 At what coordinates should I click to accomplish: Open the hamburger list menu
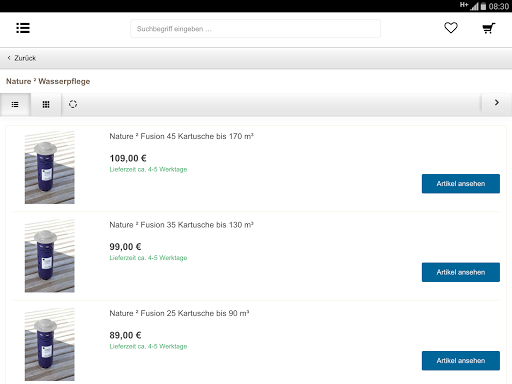coord(23,28)
